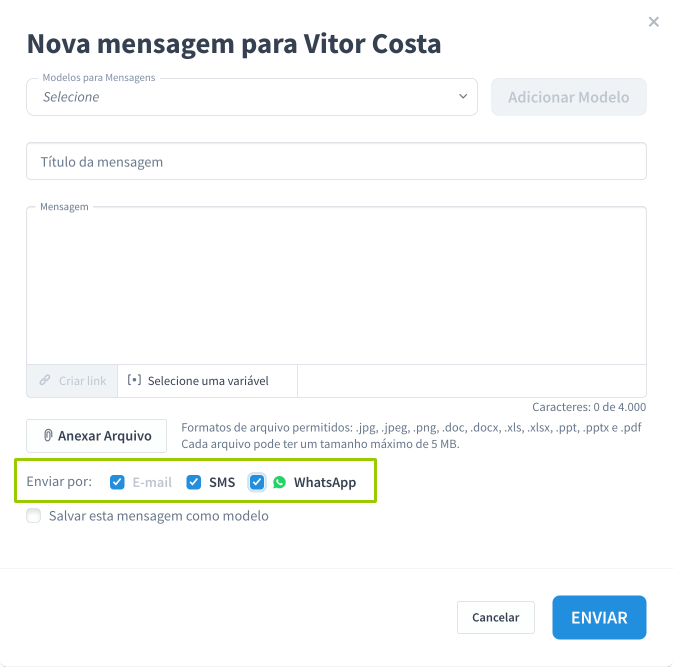Open the Selecione template dropdown
The width and height of the screenshot is (673, 667).
tap(252, 97)
